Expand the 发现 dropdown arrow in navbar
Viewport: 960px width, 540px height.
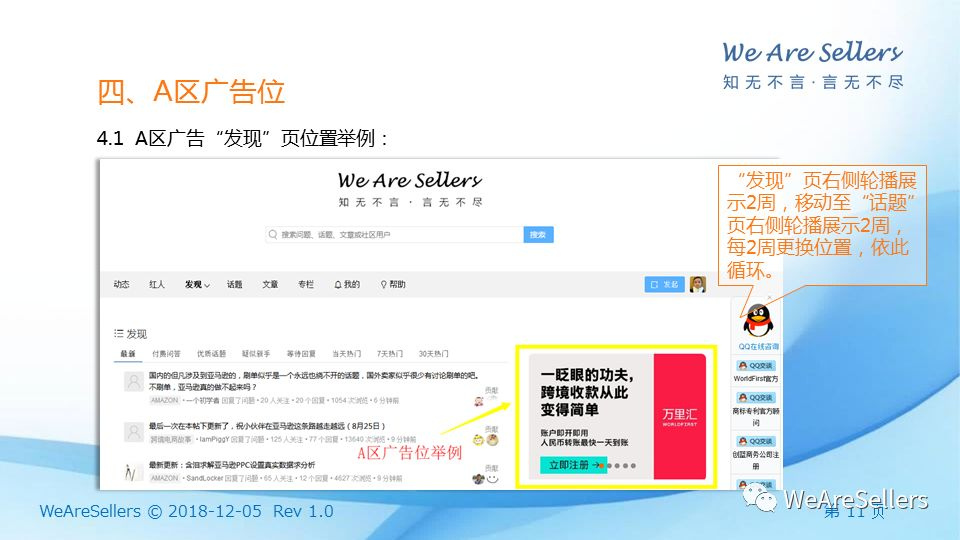207,285
